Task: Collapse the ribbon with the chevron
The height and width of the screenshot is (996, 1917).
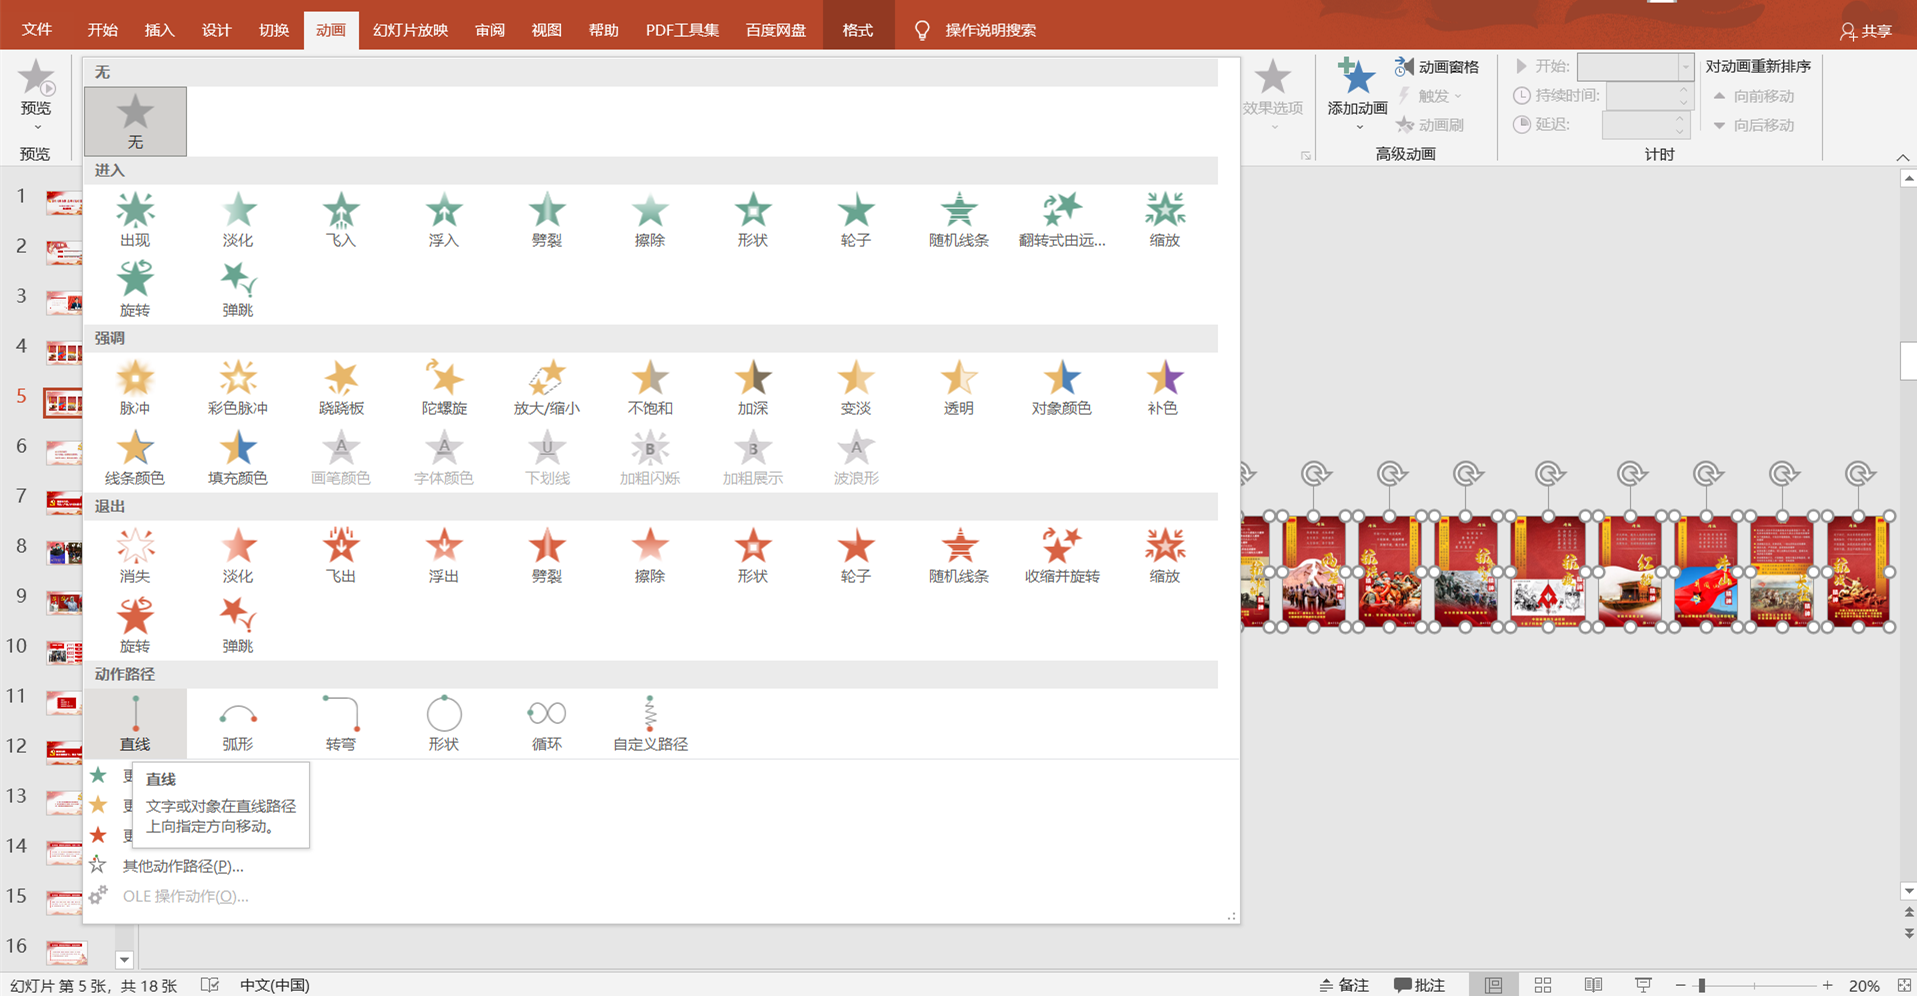Action: pos(1902,158)
